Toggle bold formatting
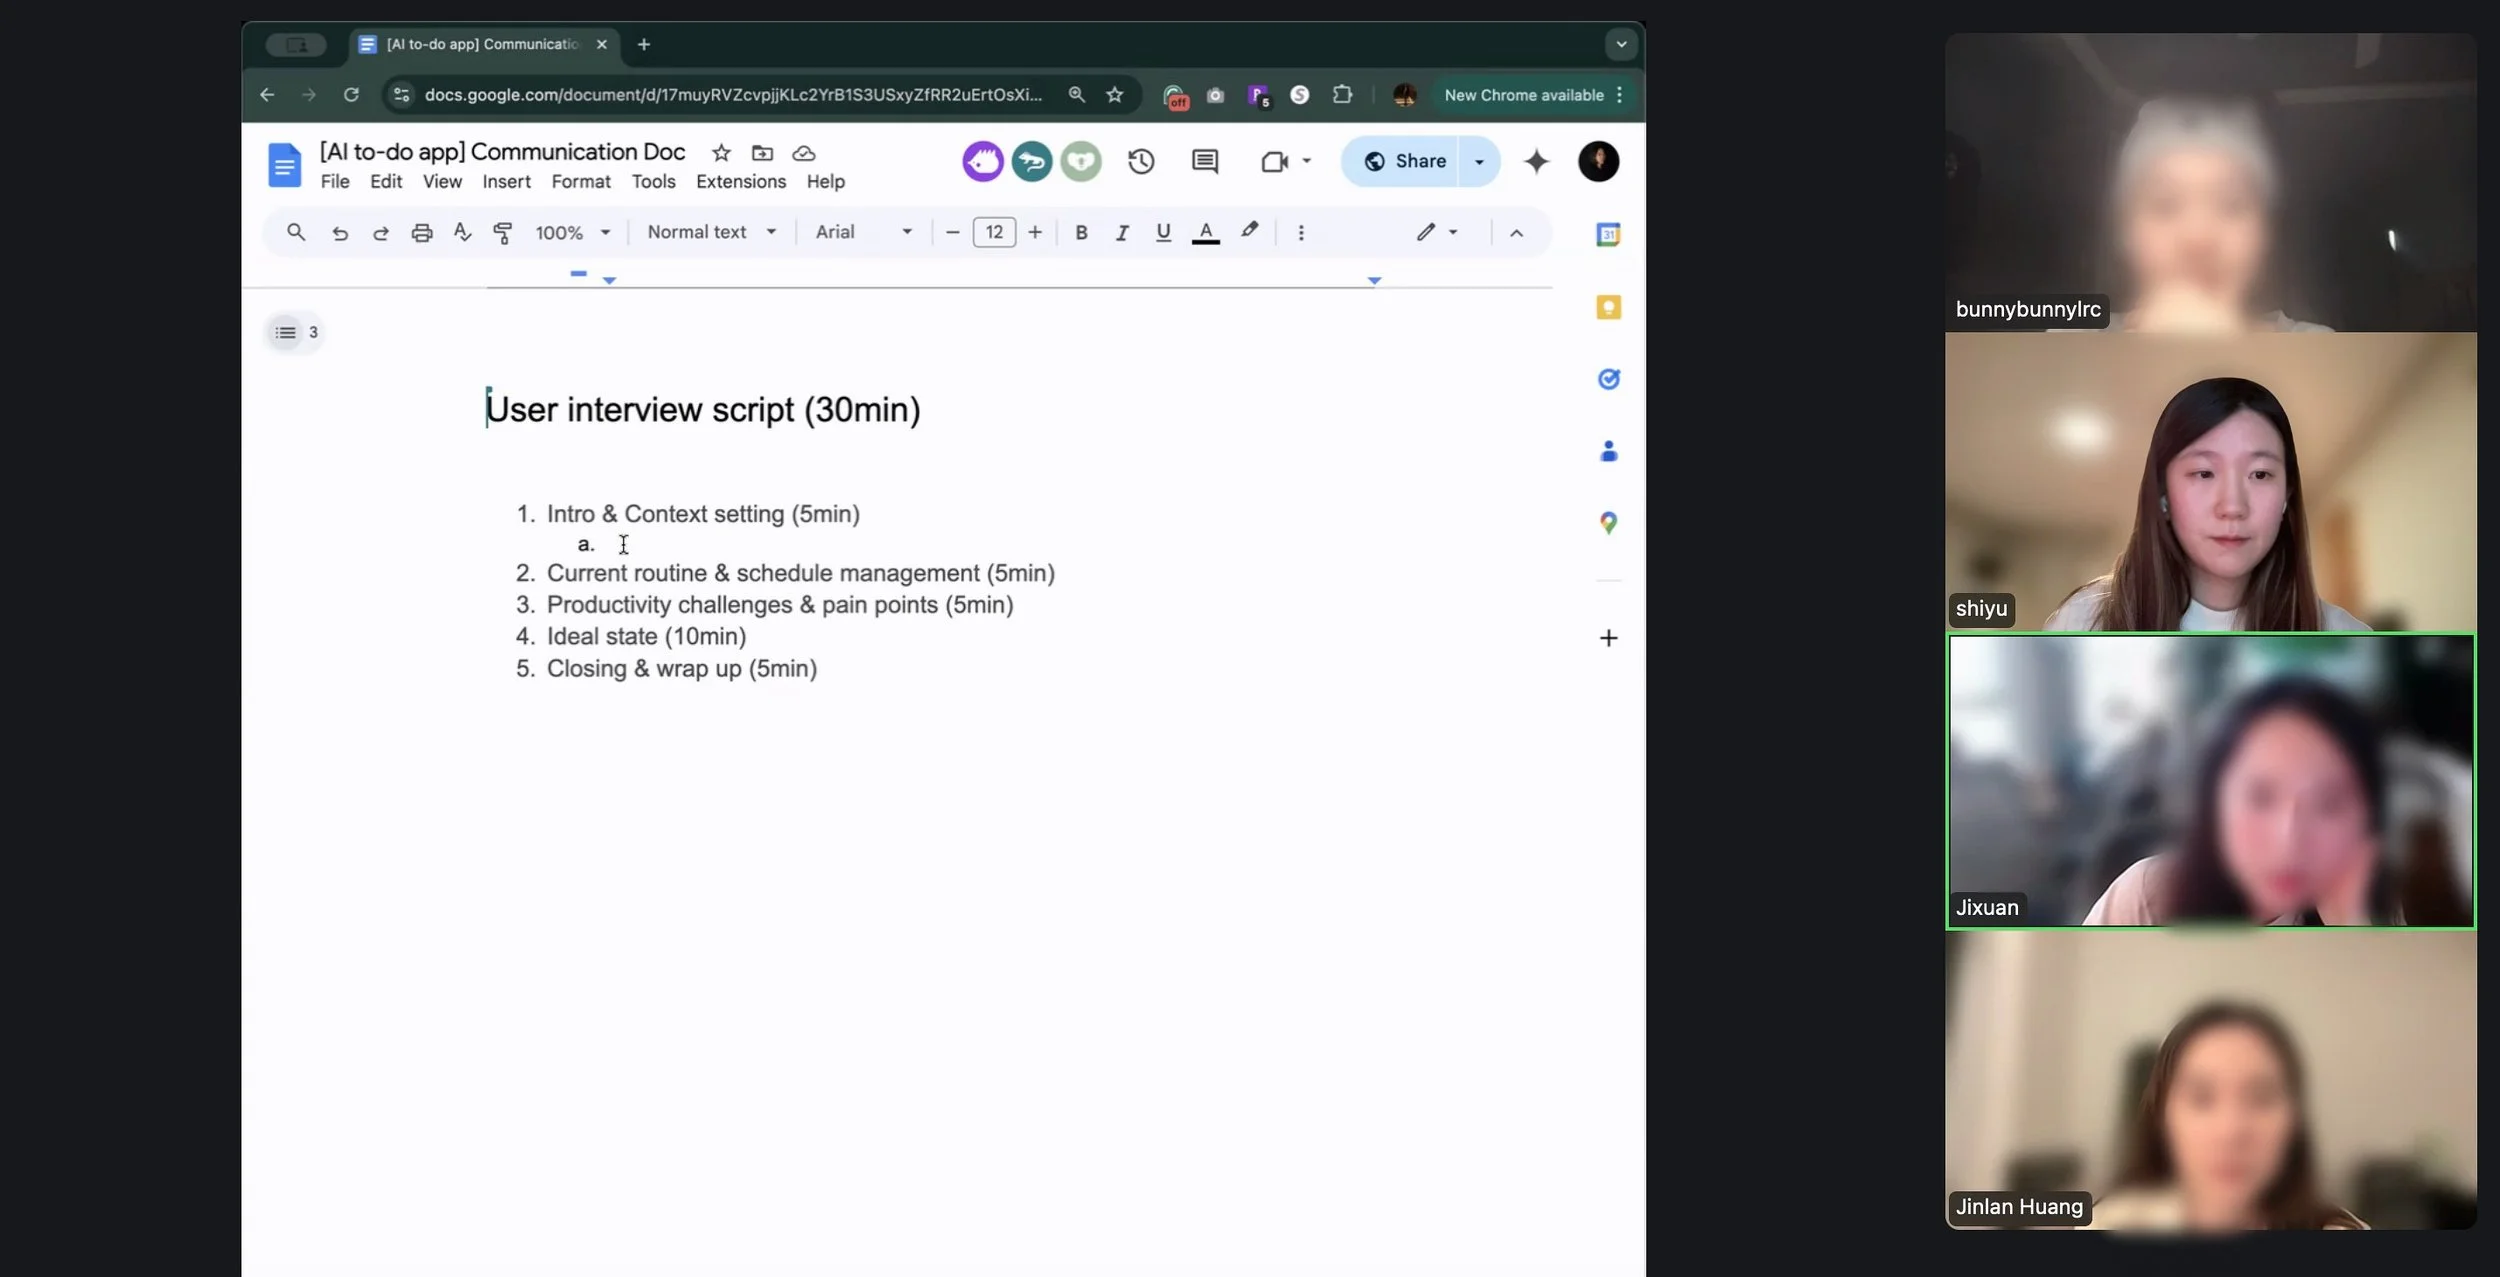 (1081, 233)
